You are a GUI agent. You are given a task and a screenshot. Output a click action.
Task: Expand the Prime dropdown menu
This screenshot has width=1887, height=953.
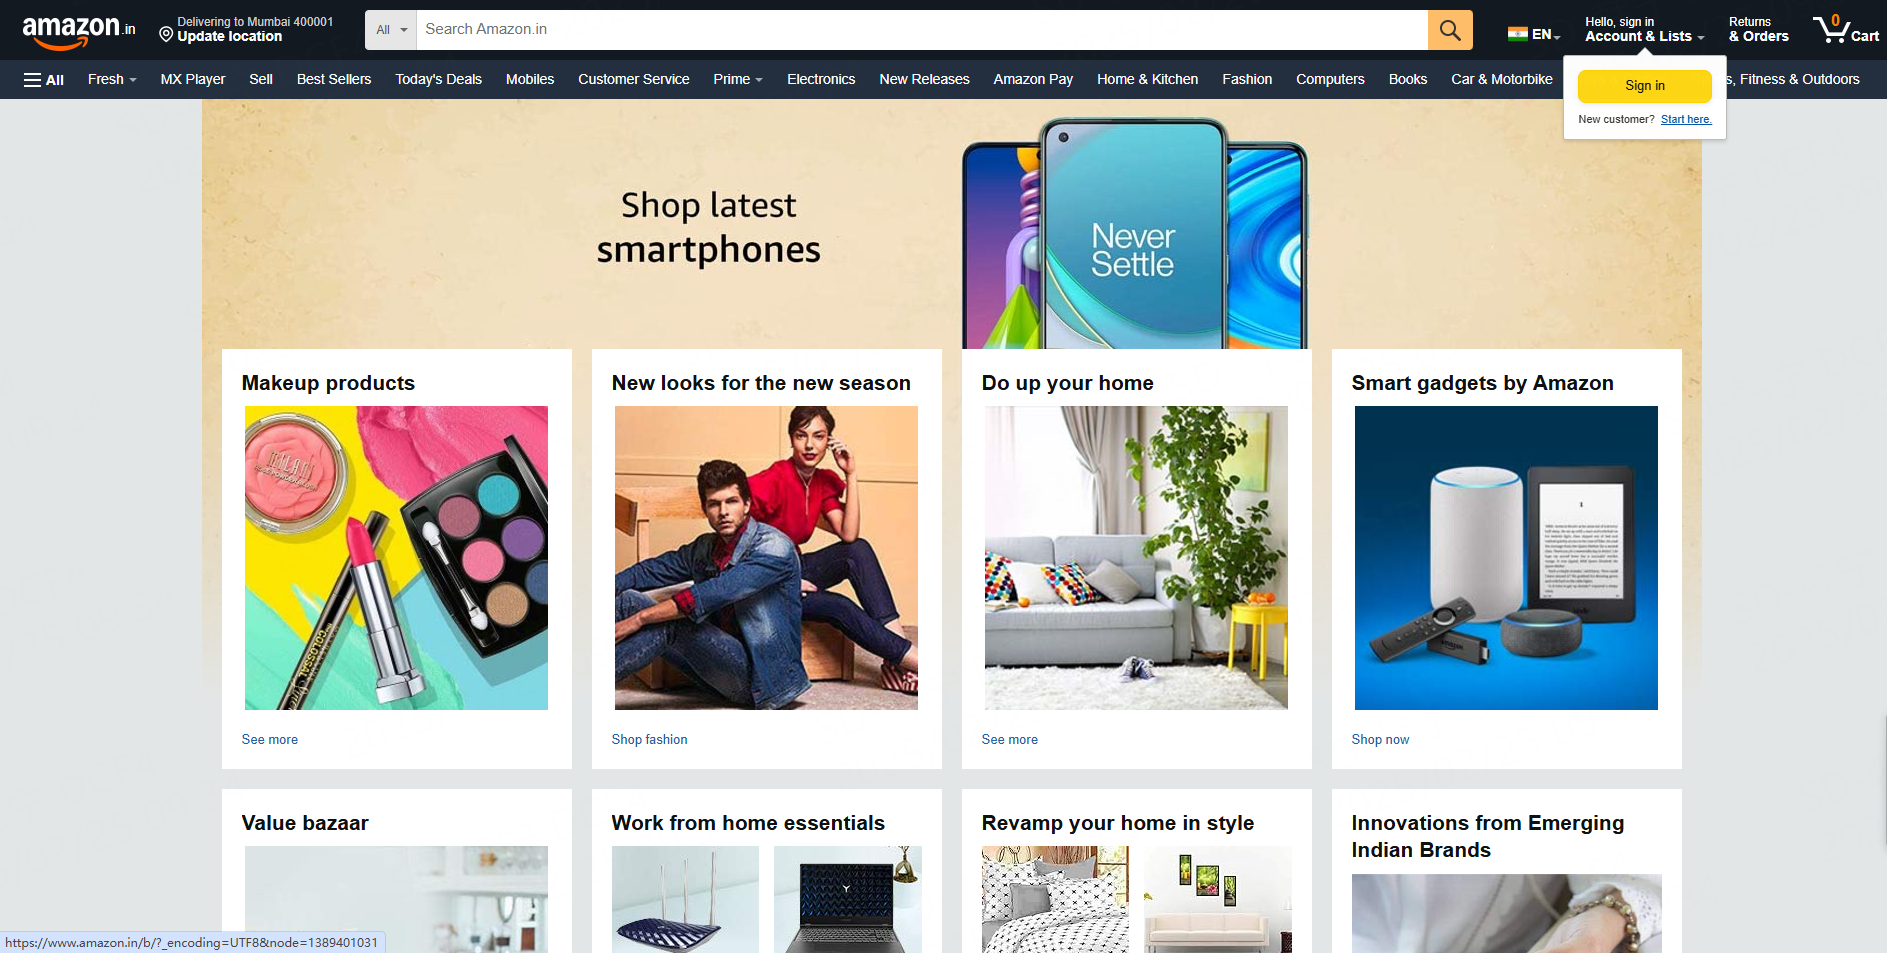(x=737, y=79)
